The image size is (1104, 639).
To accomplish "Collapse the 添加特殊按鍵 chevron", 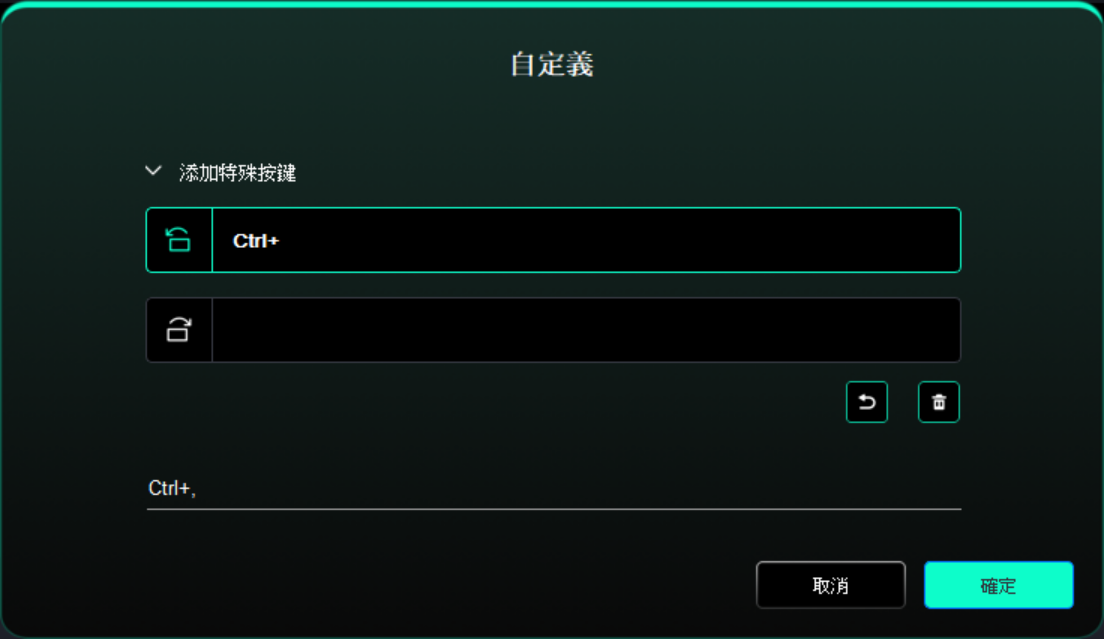I will pyautogui.click(x=153, y=171).
